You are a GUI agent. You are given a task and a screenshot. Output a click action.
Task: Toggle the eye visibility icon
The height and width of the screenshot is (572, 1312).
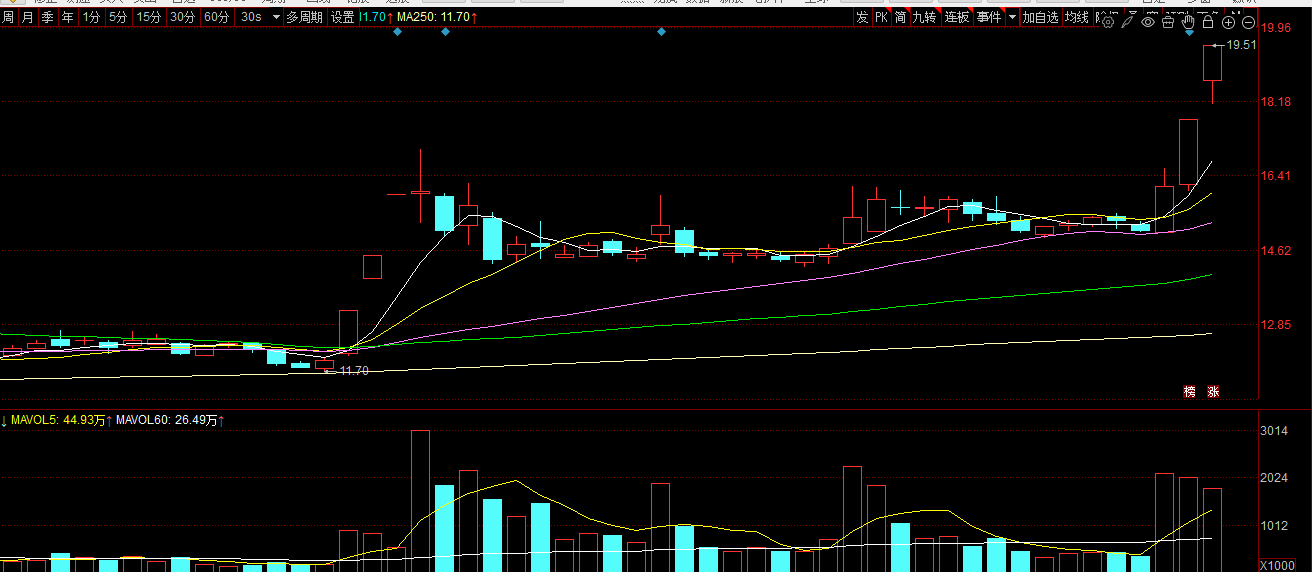click(1148, 21)
